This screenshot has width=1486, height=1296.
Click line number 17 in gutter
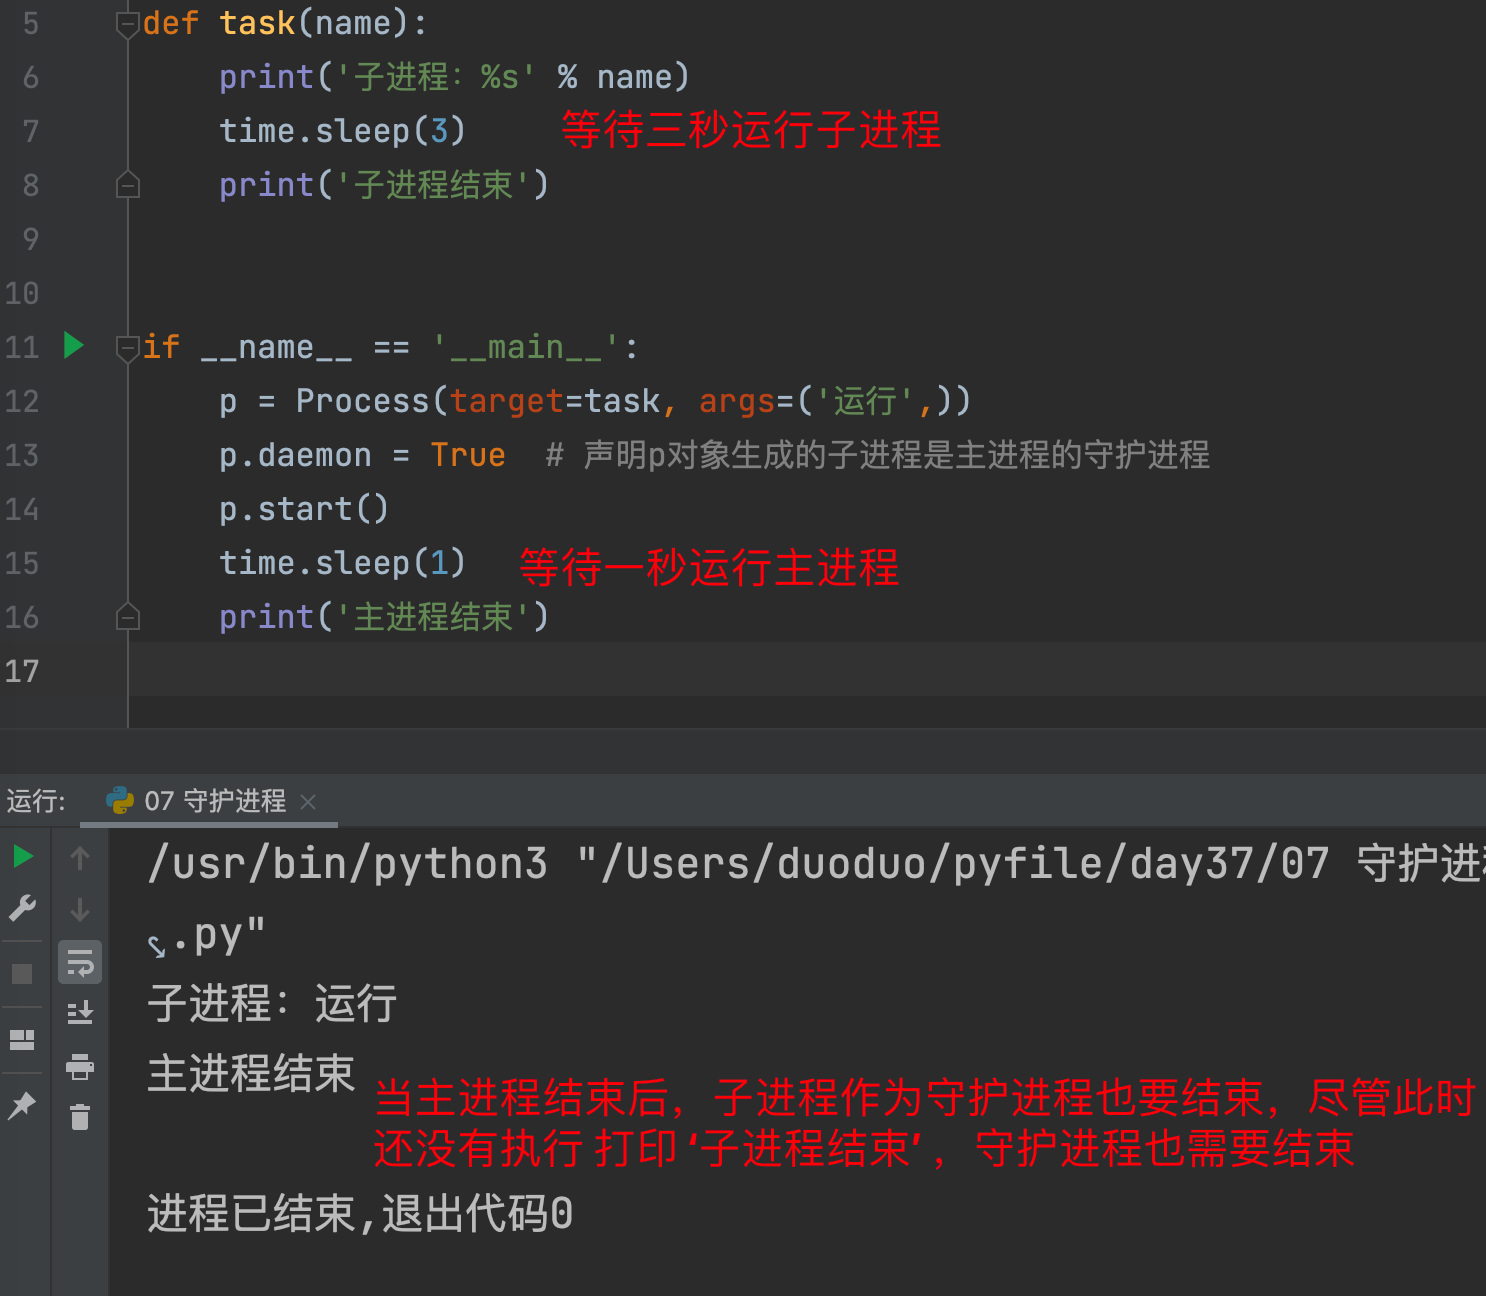click(x=22, y=671)
